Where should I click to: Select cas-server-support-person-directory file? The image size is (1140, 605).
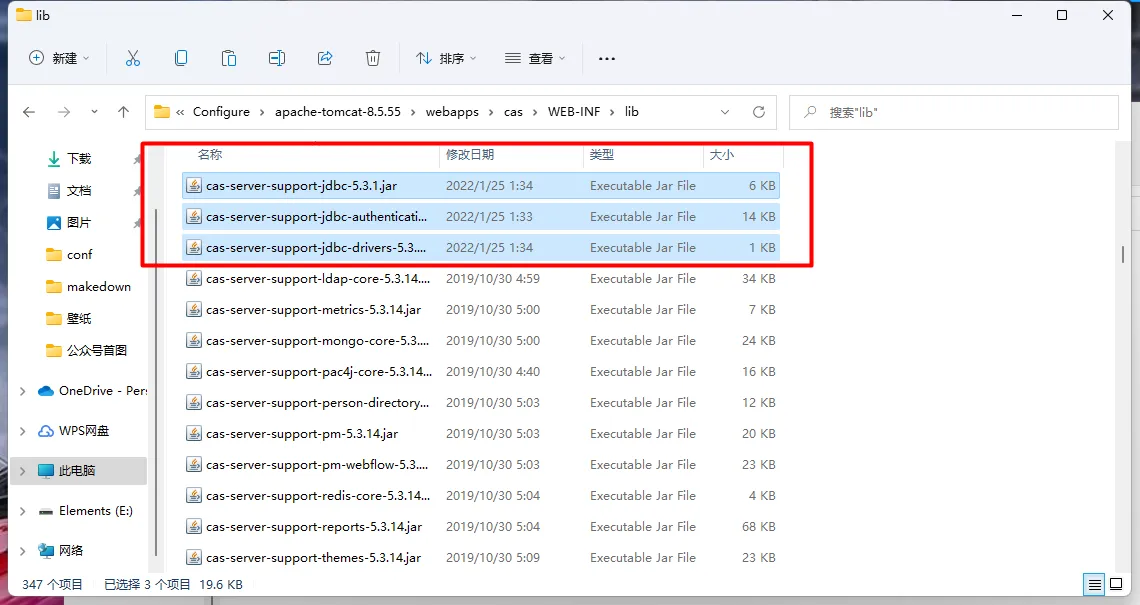click(481, 403)
